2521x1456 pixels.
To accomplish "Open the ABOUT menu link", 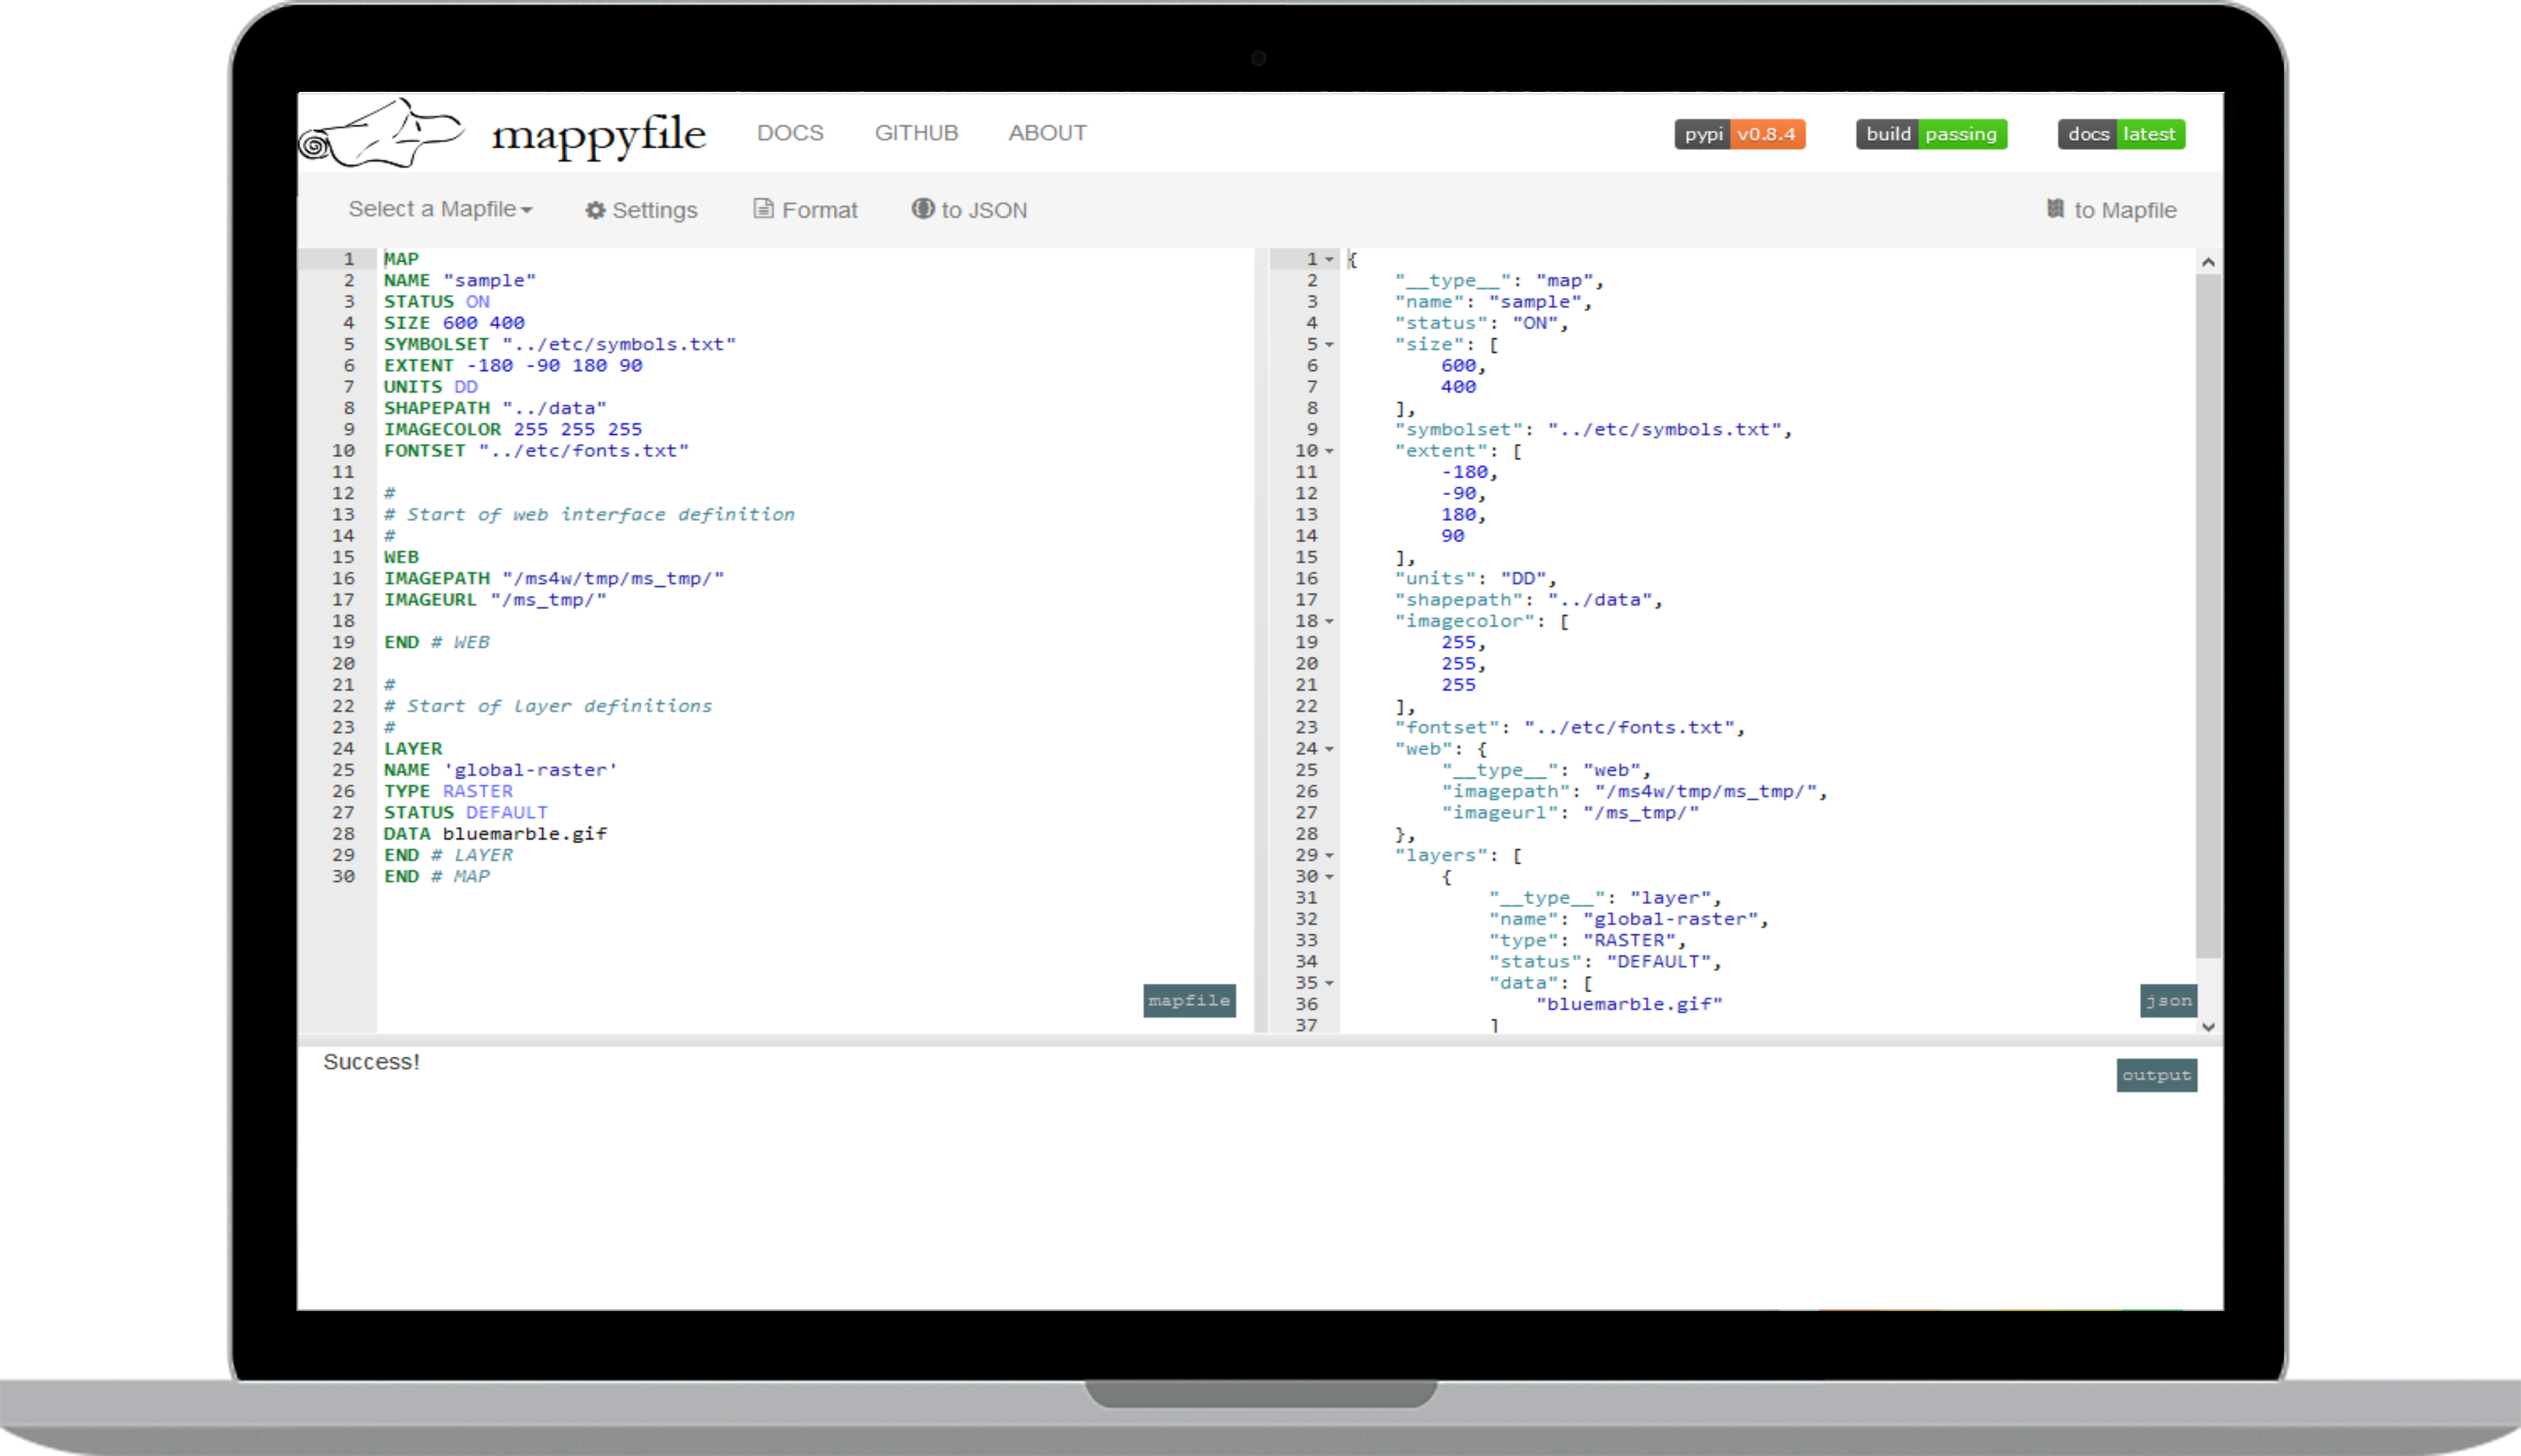I will click(1047, 133).
